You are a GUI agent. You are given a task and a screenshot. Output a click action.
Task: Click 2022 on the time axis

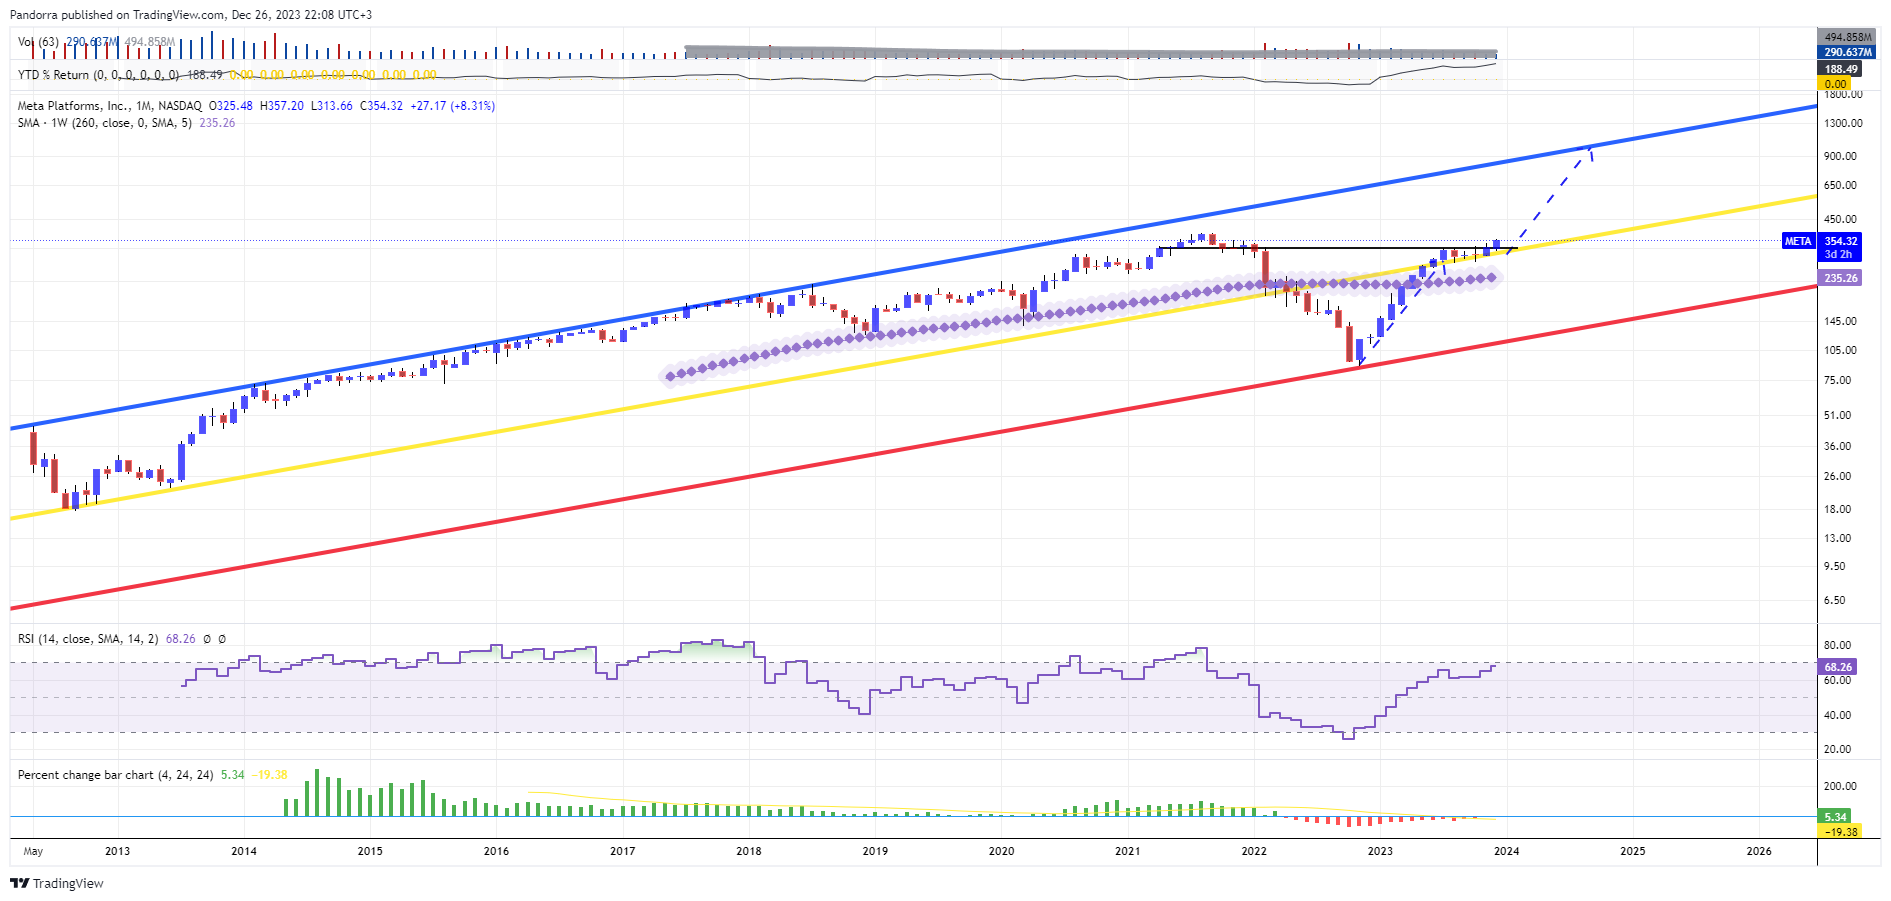1254,851
